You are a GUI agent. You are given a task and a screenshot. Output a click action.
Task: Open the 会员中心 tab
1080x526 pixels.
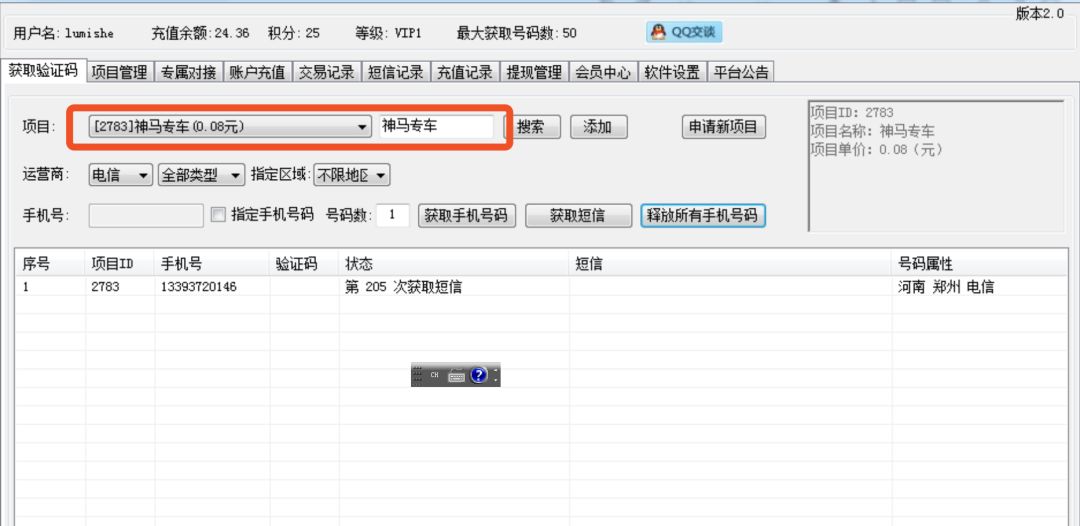point(603,72)
